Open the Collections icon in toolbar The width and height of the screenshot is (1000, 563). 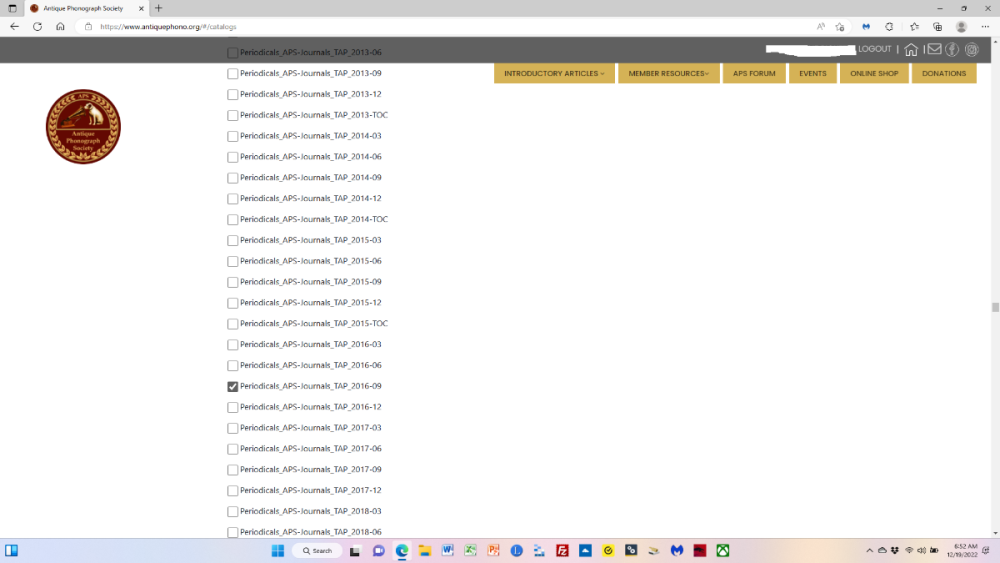938,27
